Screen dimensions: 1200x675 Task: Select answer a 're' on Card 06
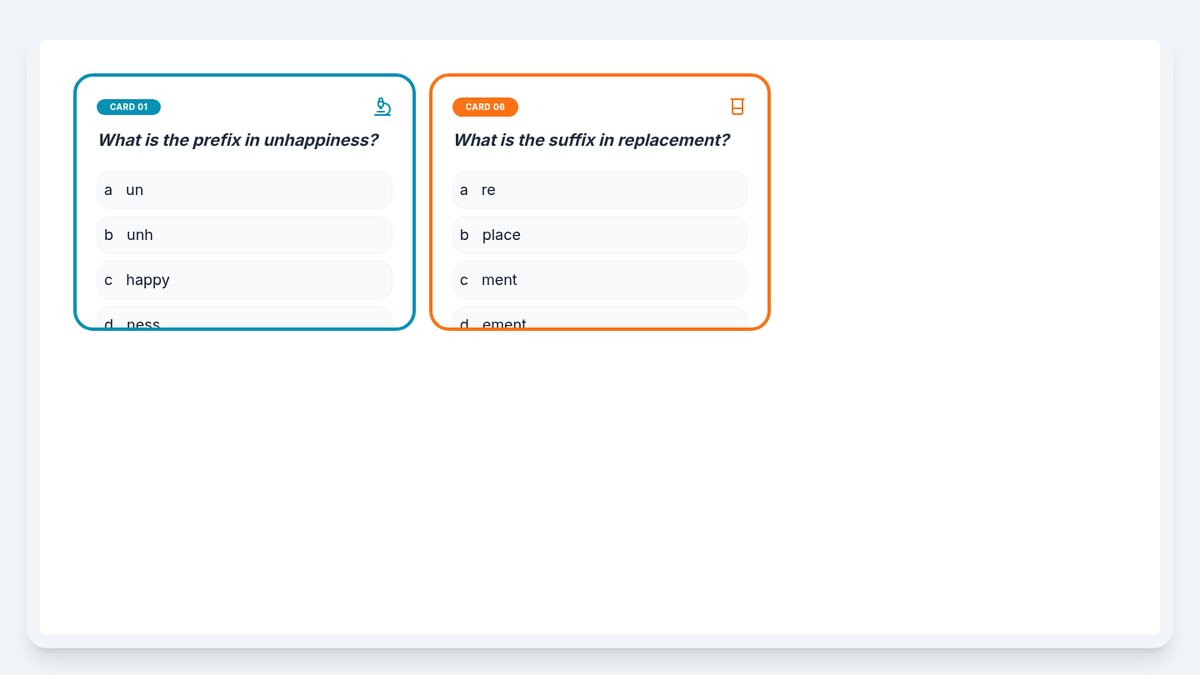pyautogui.click(x=600, y=190)
